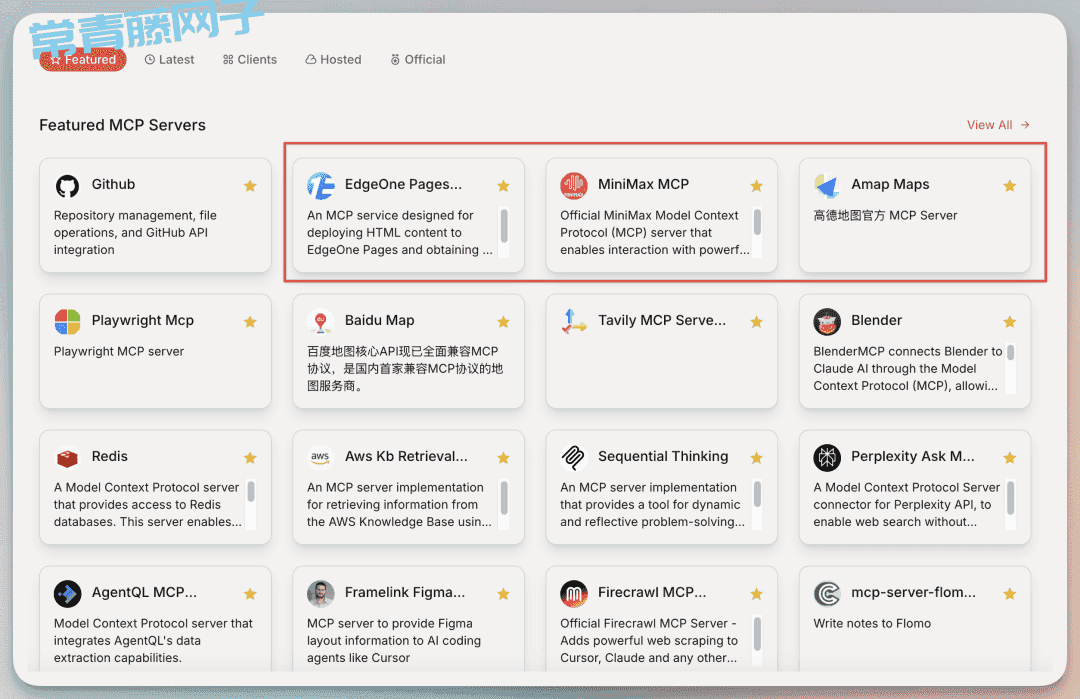
Task: Open the Framelink Figma card title
Action: 405,592
